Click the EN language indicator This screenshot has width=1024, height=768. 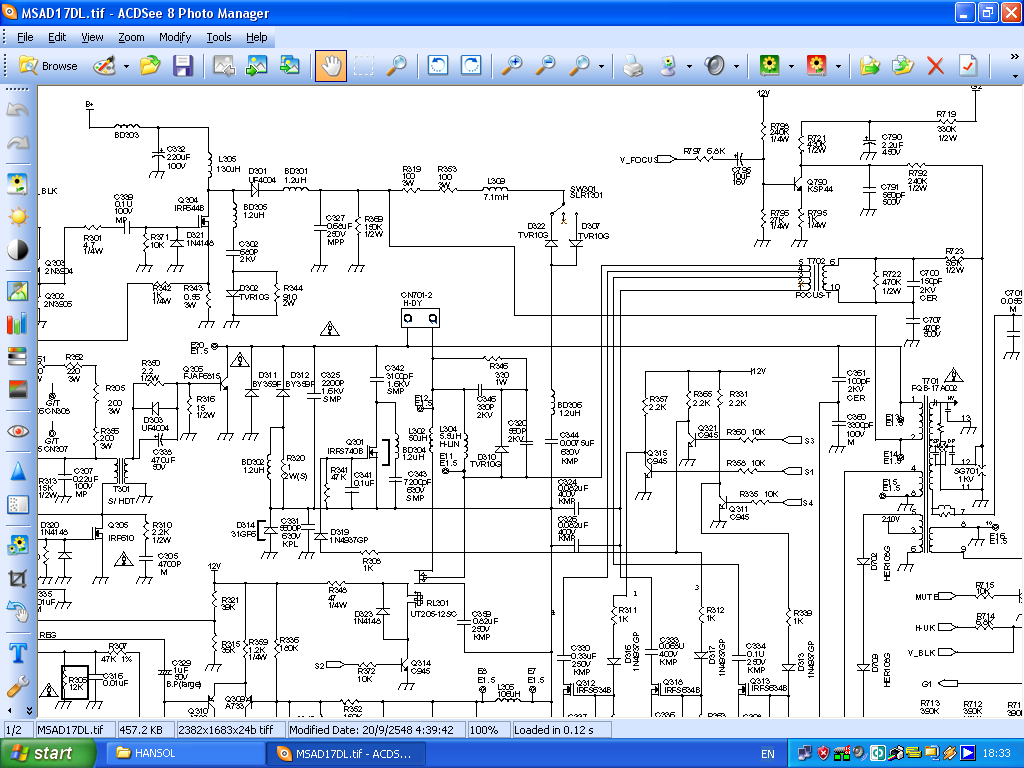(x=768, y=754)
